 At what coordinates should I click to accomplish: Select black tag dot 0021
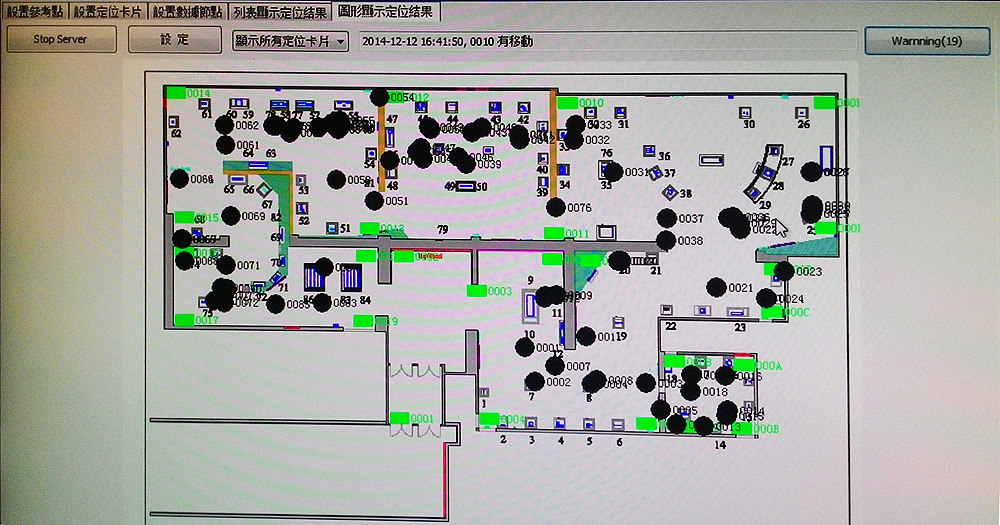point(717,288)
